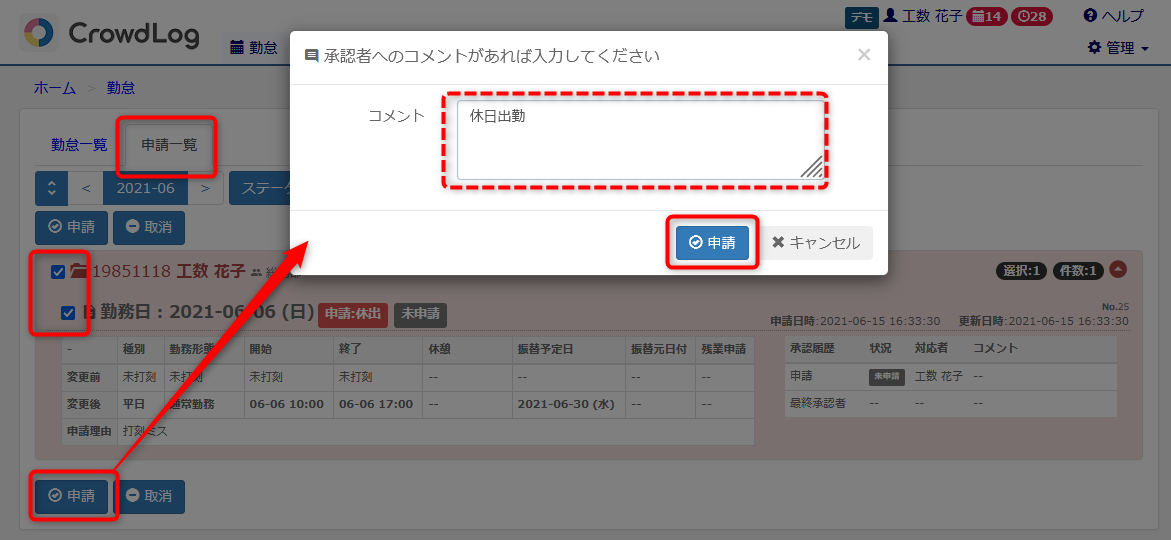
Task: Collapse the record with red circle arrow
Action: (x=1118, y=270)
